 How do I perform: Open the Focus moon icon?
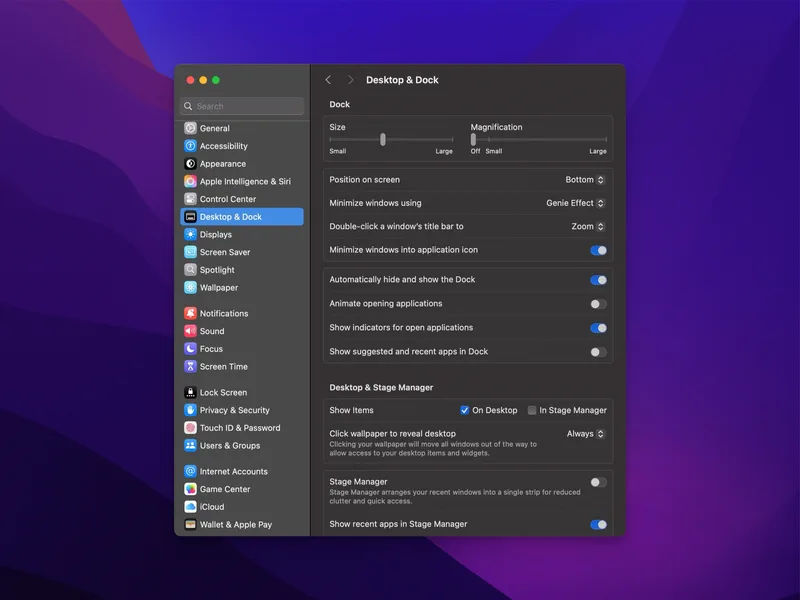[190, 348]
